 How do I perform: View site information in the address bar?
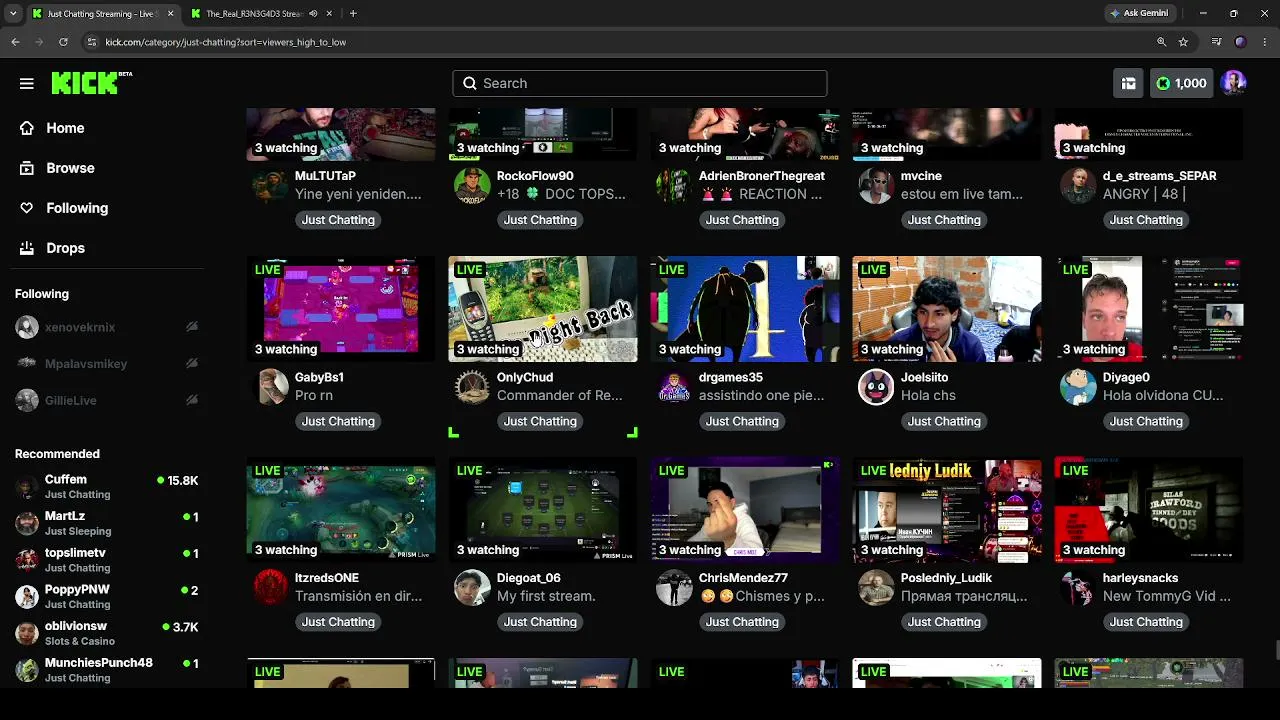[x=92, y=42]
